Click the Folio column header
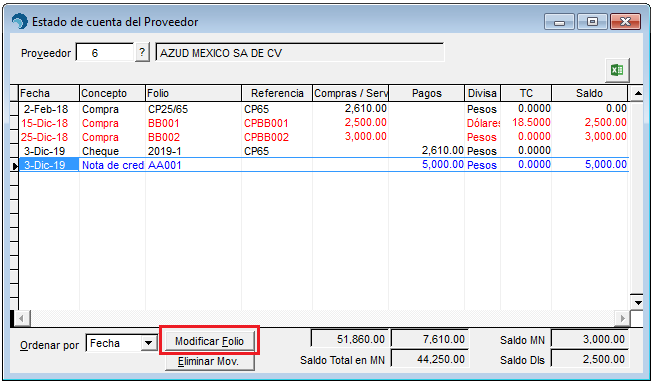Image resolution: width=653 pixels, height=384 pixels. pos(194,93)
